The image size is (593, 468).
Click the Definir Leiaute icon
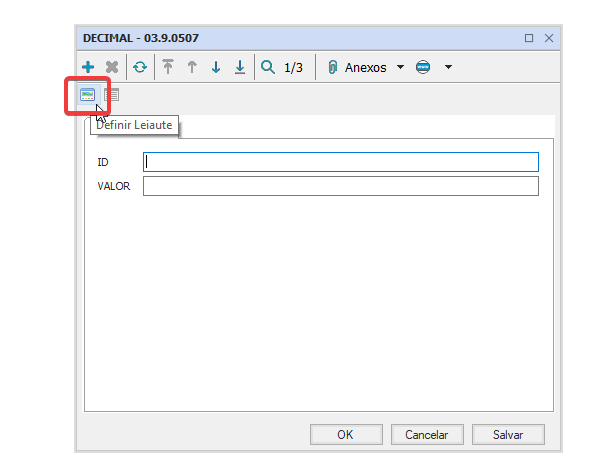pos(87,95)
